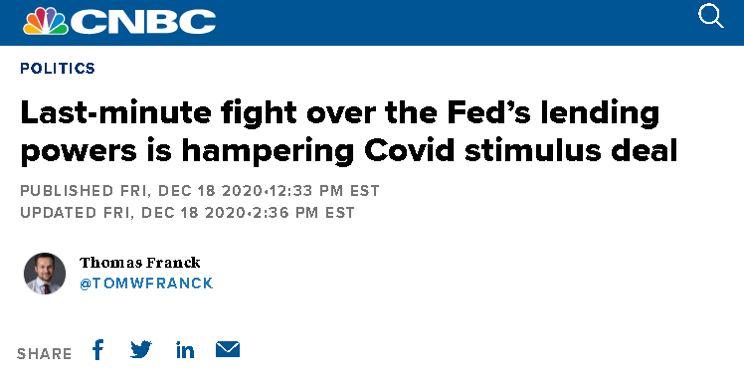Click the SHARE label
The height and width of the screenshot is (383, 744).
pyautogui.click(x=45, y=354)
